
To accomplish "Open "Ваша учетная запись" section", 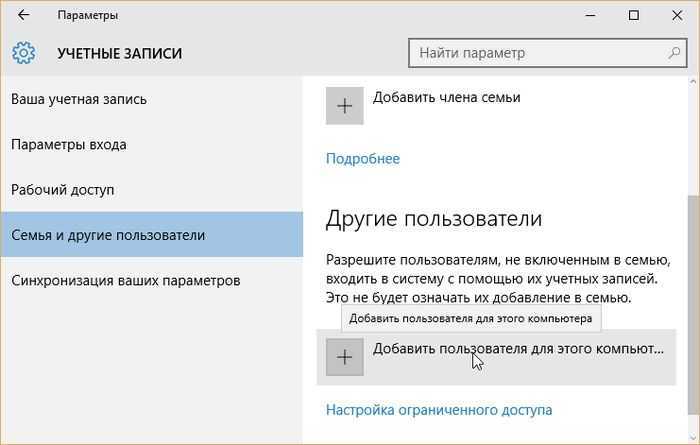I will click(151, 99).
